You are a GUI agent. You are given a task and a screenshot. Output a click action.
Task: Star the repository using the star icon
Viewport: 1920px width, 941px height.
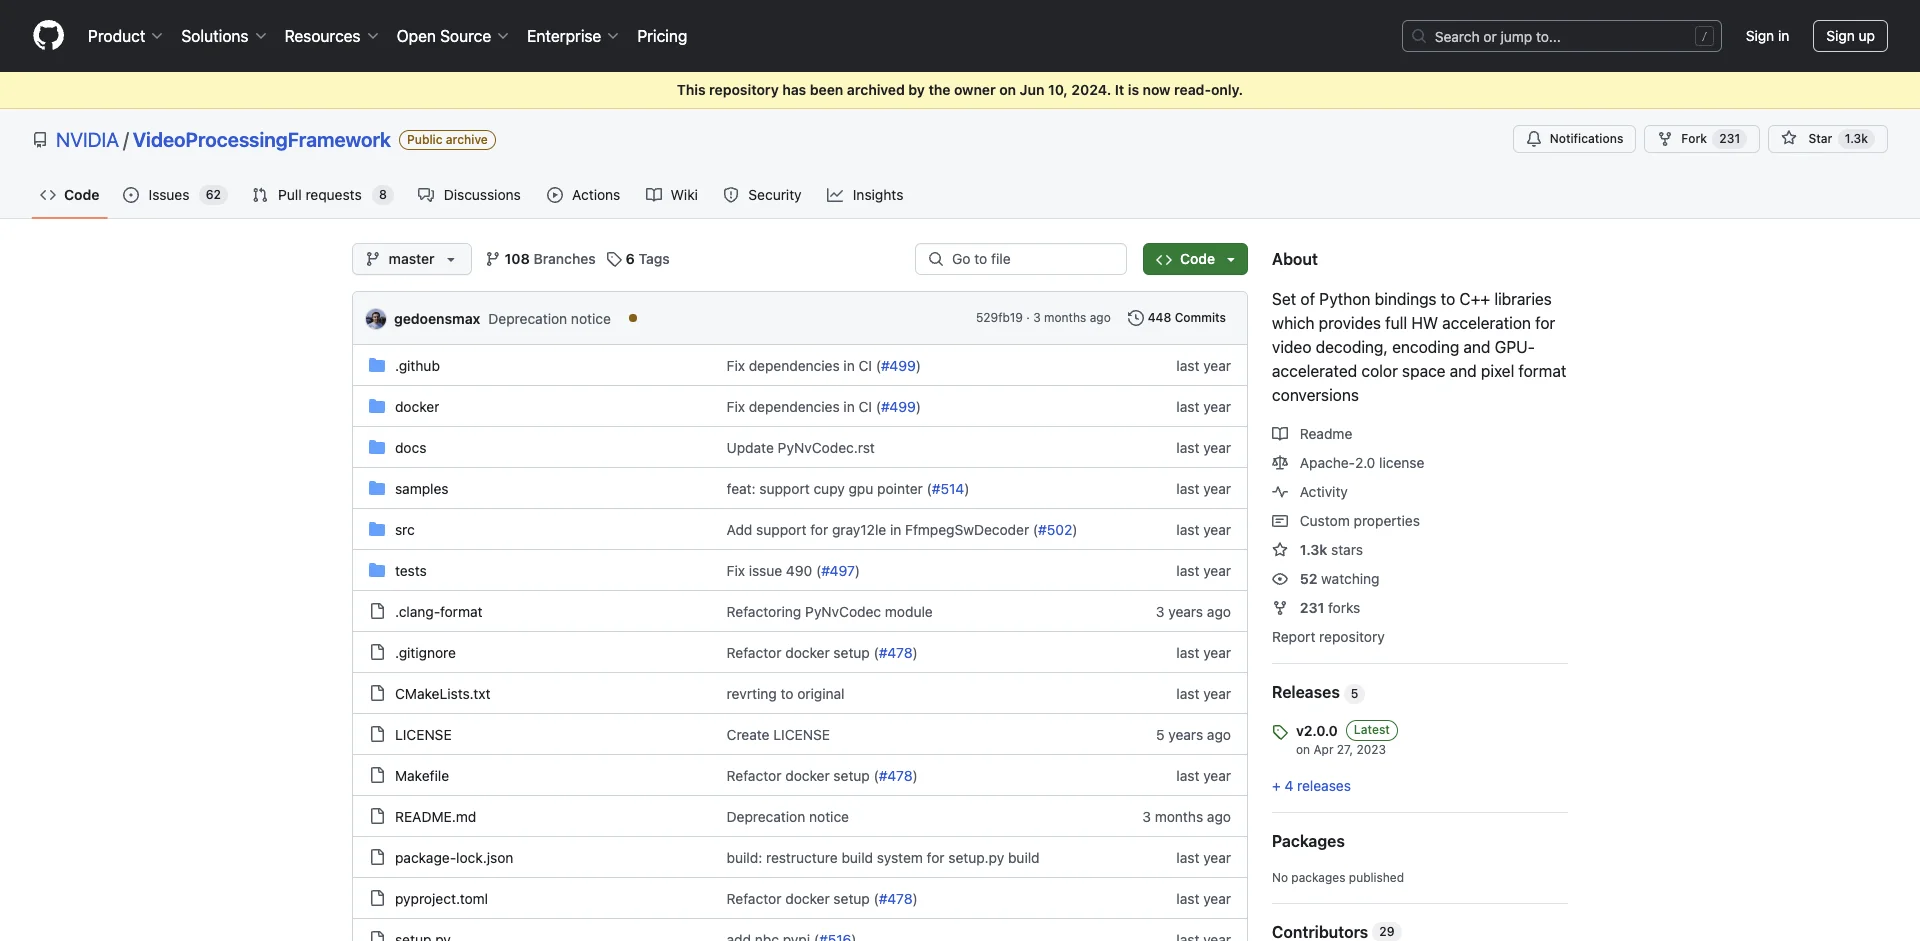click(x=1789, y=139)
